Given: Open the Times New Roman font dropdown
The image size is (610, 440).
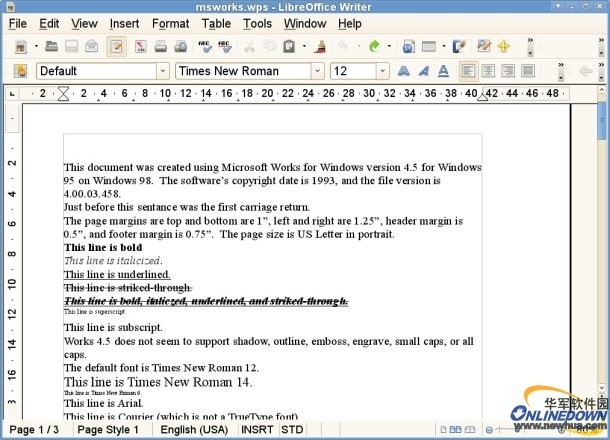Looking at the screenshot, I should 317,71.
